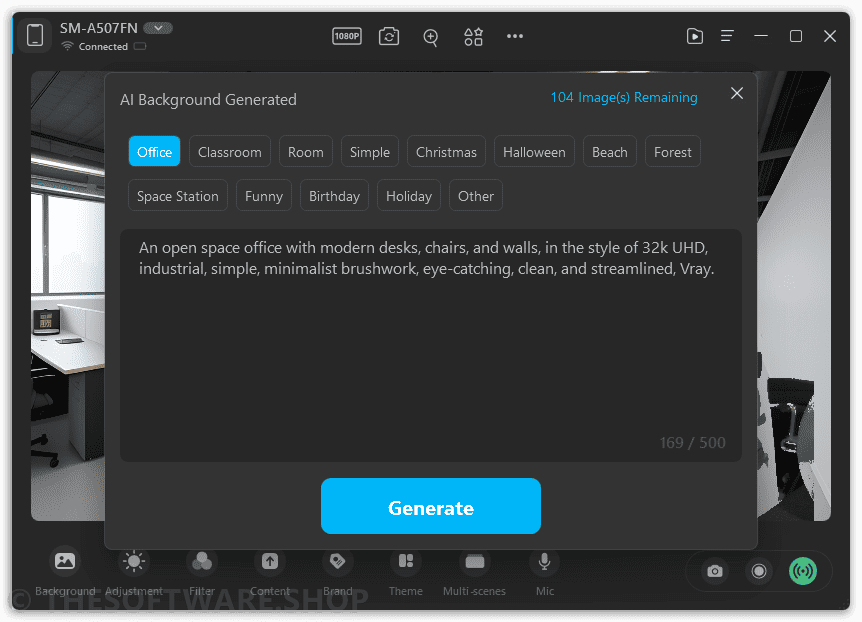Choose the Funny category

tap(264, 196)
